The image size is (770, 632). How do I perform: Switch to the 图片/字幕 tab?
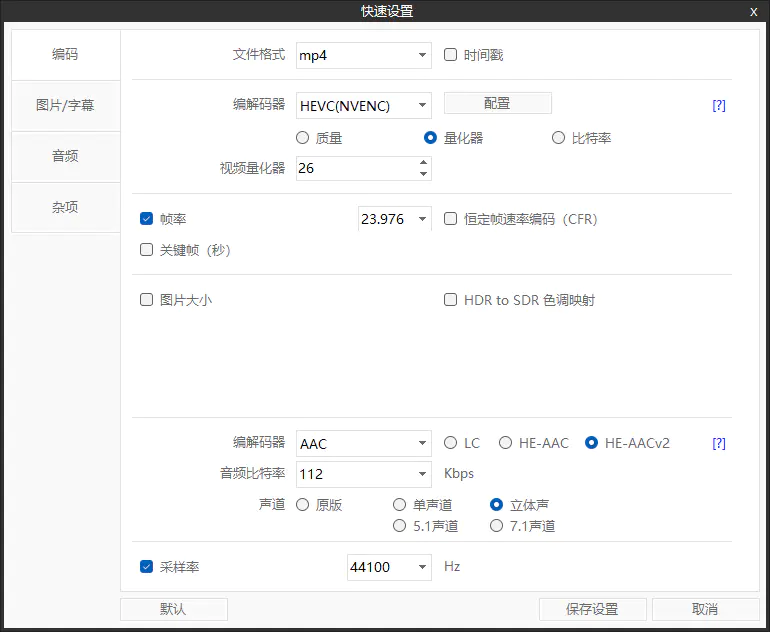click(x=65, y=105)
